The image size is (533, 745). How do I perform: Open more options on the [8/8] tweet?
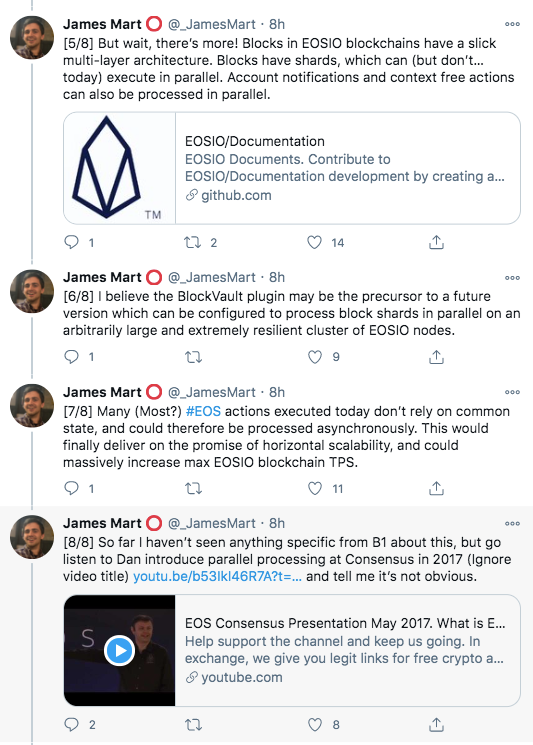(512, 524)
